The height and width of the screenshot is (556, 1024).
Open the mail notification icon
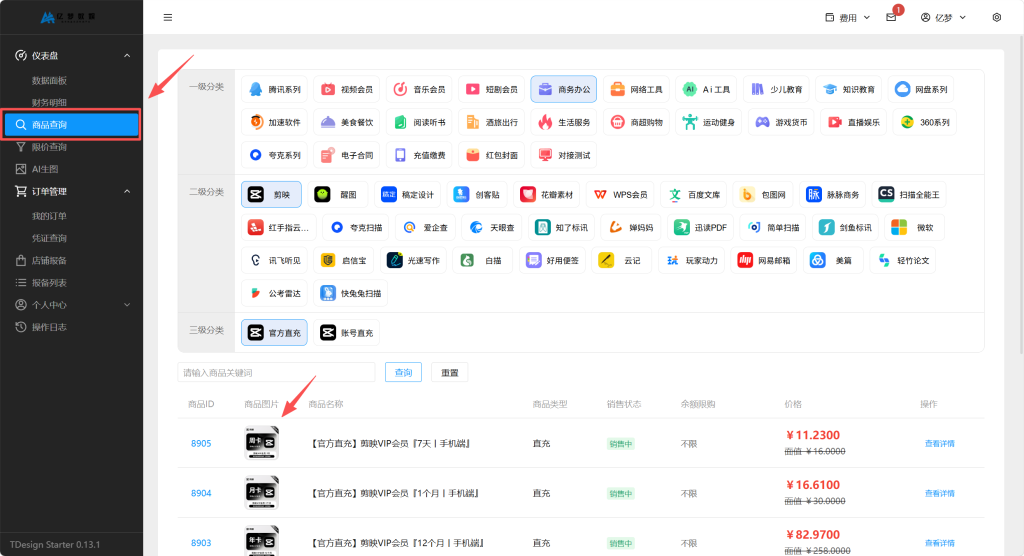[x=891, y=18]
